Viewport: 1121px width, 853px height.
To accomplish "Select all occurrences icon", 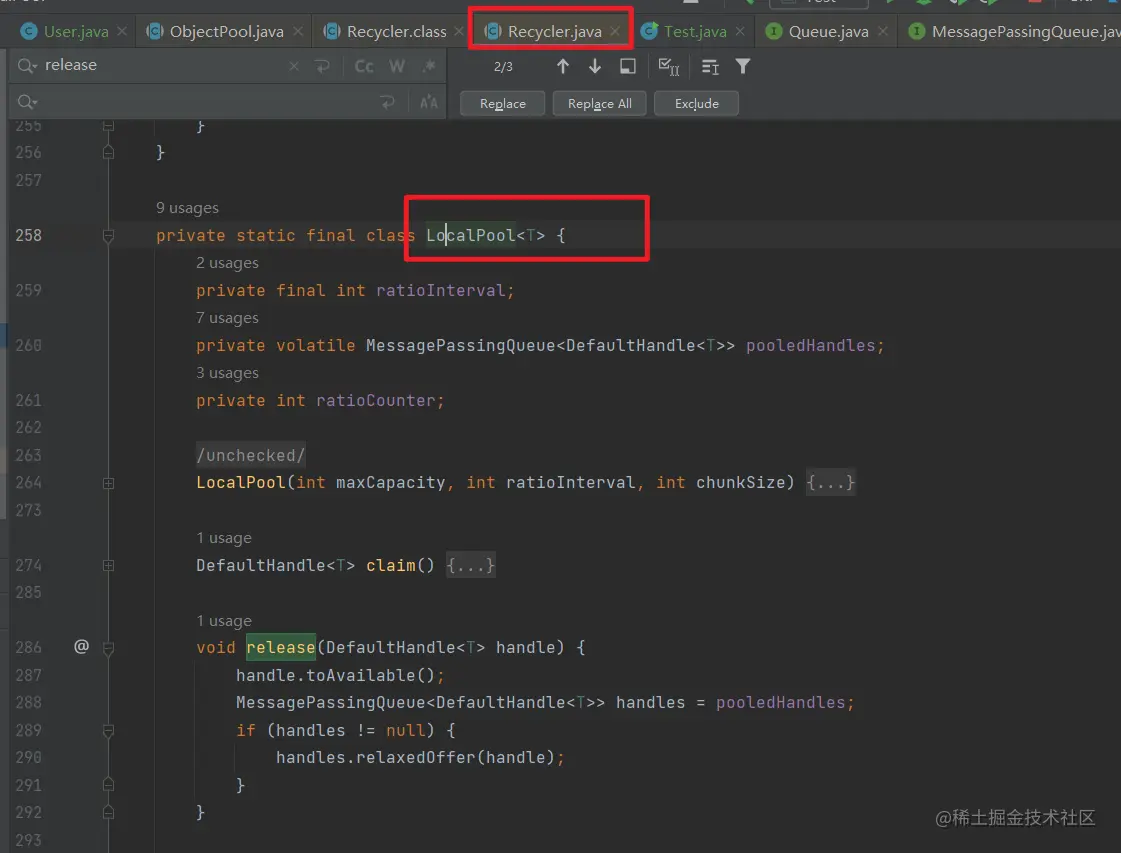I will click(x=668, y=66).
